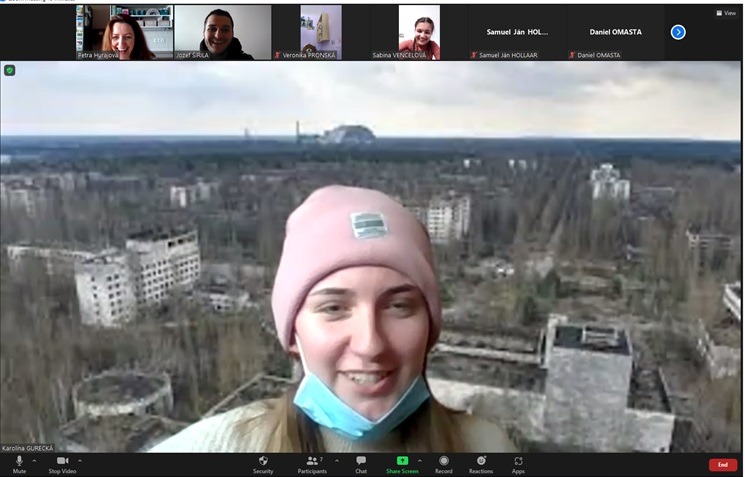Expand Share Screen options caret
745x477 pixels.
point(420,460)
